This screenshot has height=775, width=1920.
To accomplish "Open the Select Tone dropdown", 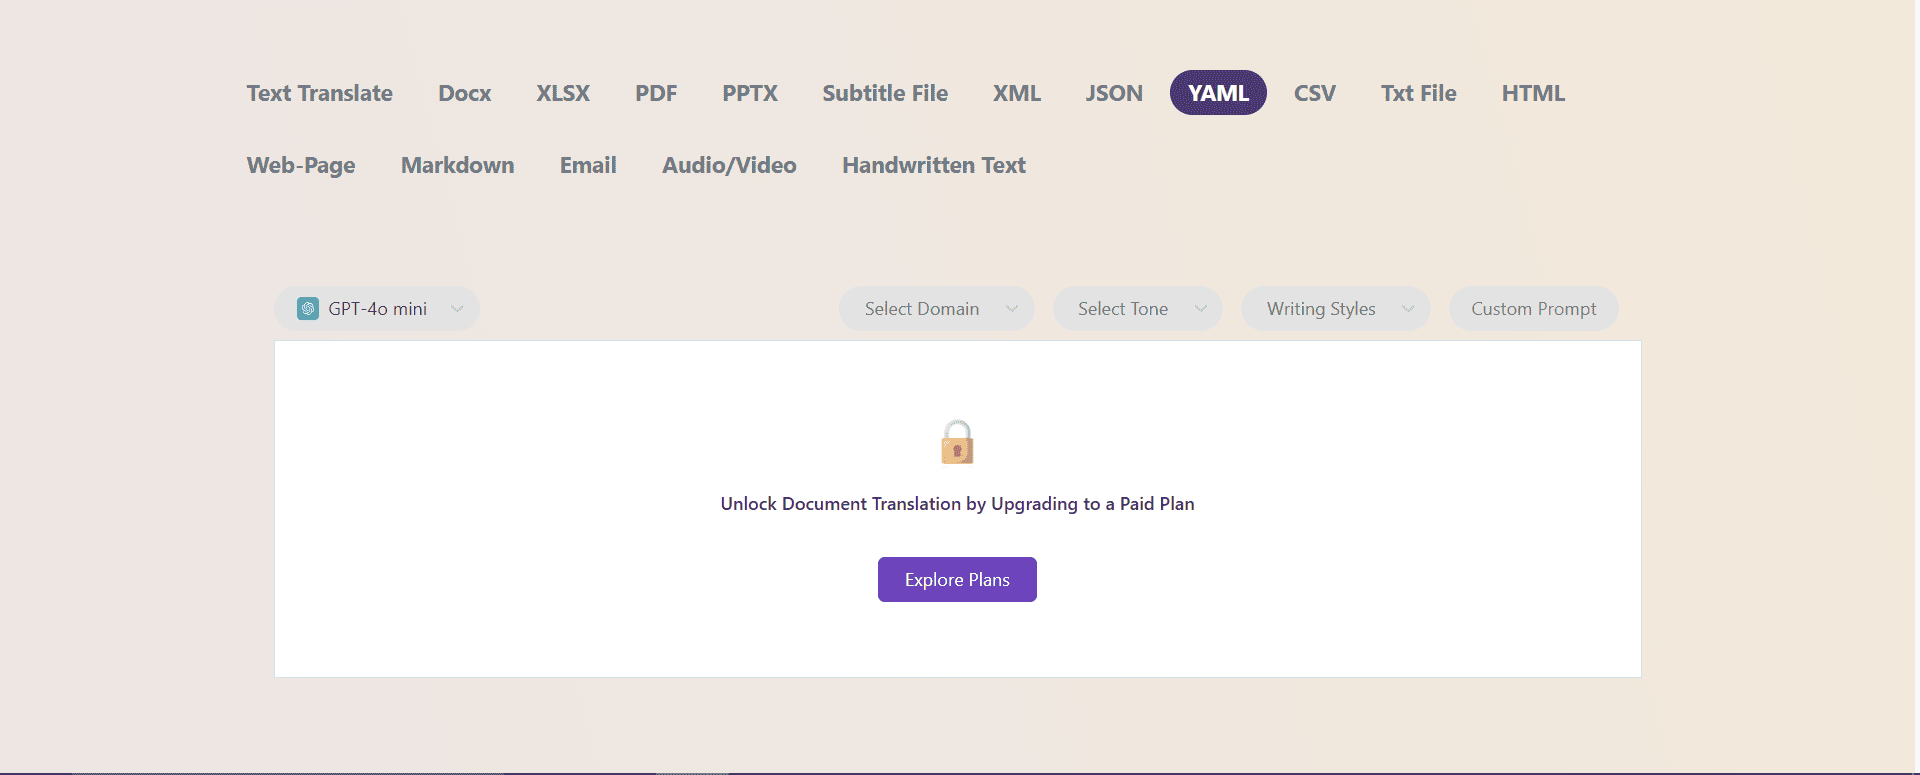I will [x=1137, y=309].
